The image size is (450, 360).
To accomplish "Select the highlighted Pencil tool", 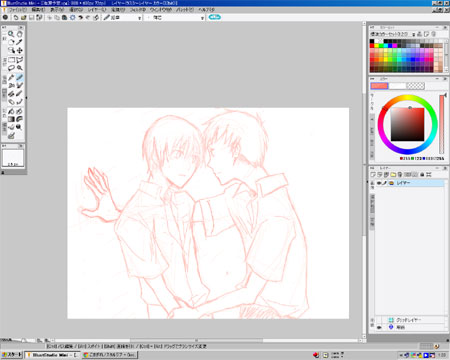I will point(20,78).
